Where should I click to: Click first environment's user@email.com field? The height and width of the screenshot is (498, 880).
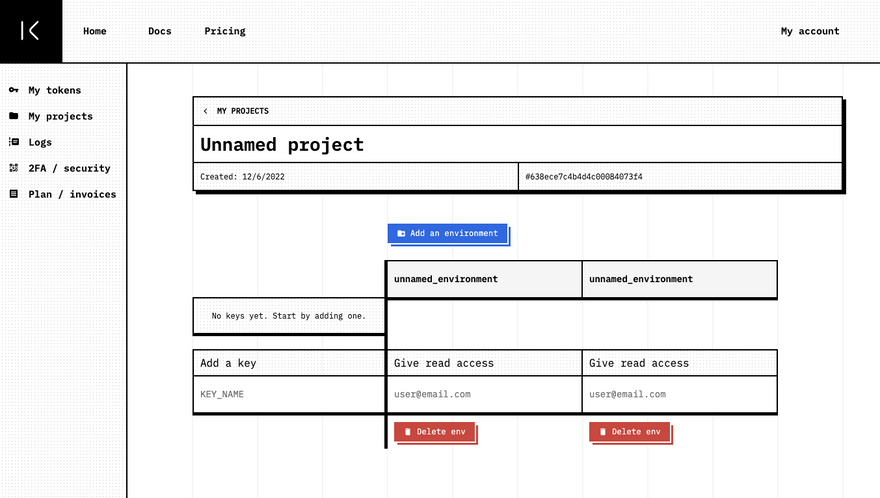[x=483, y=394]
